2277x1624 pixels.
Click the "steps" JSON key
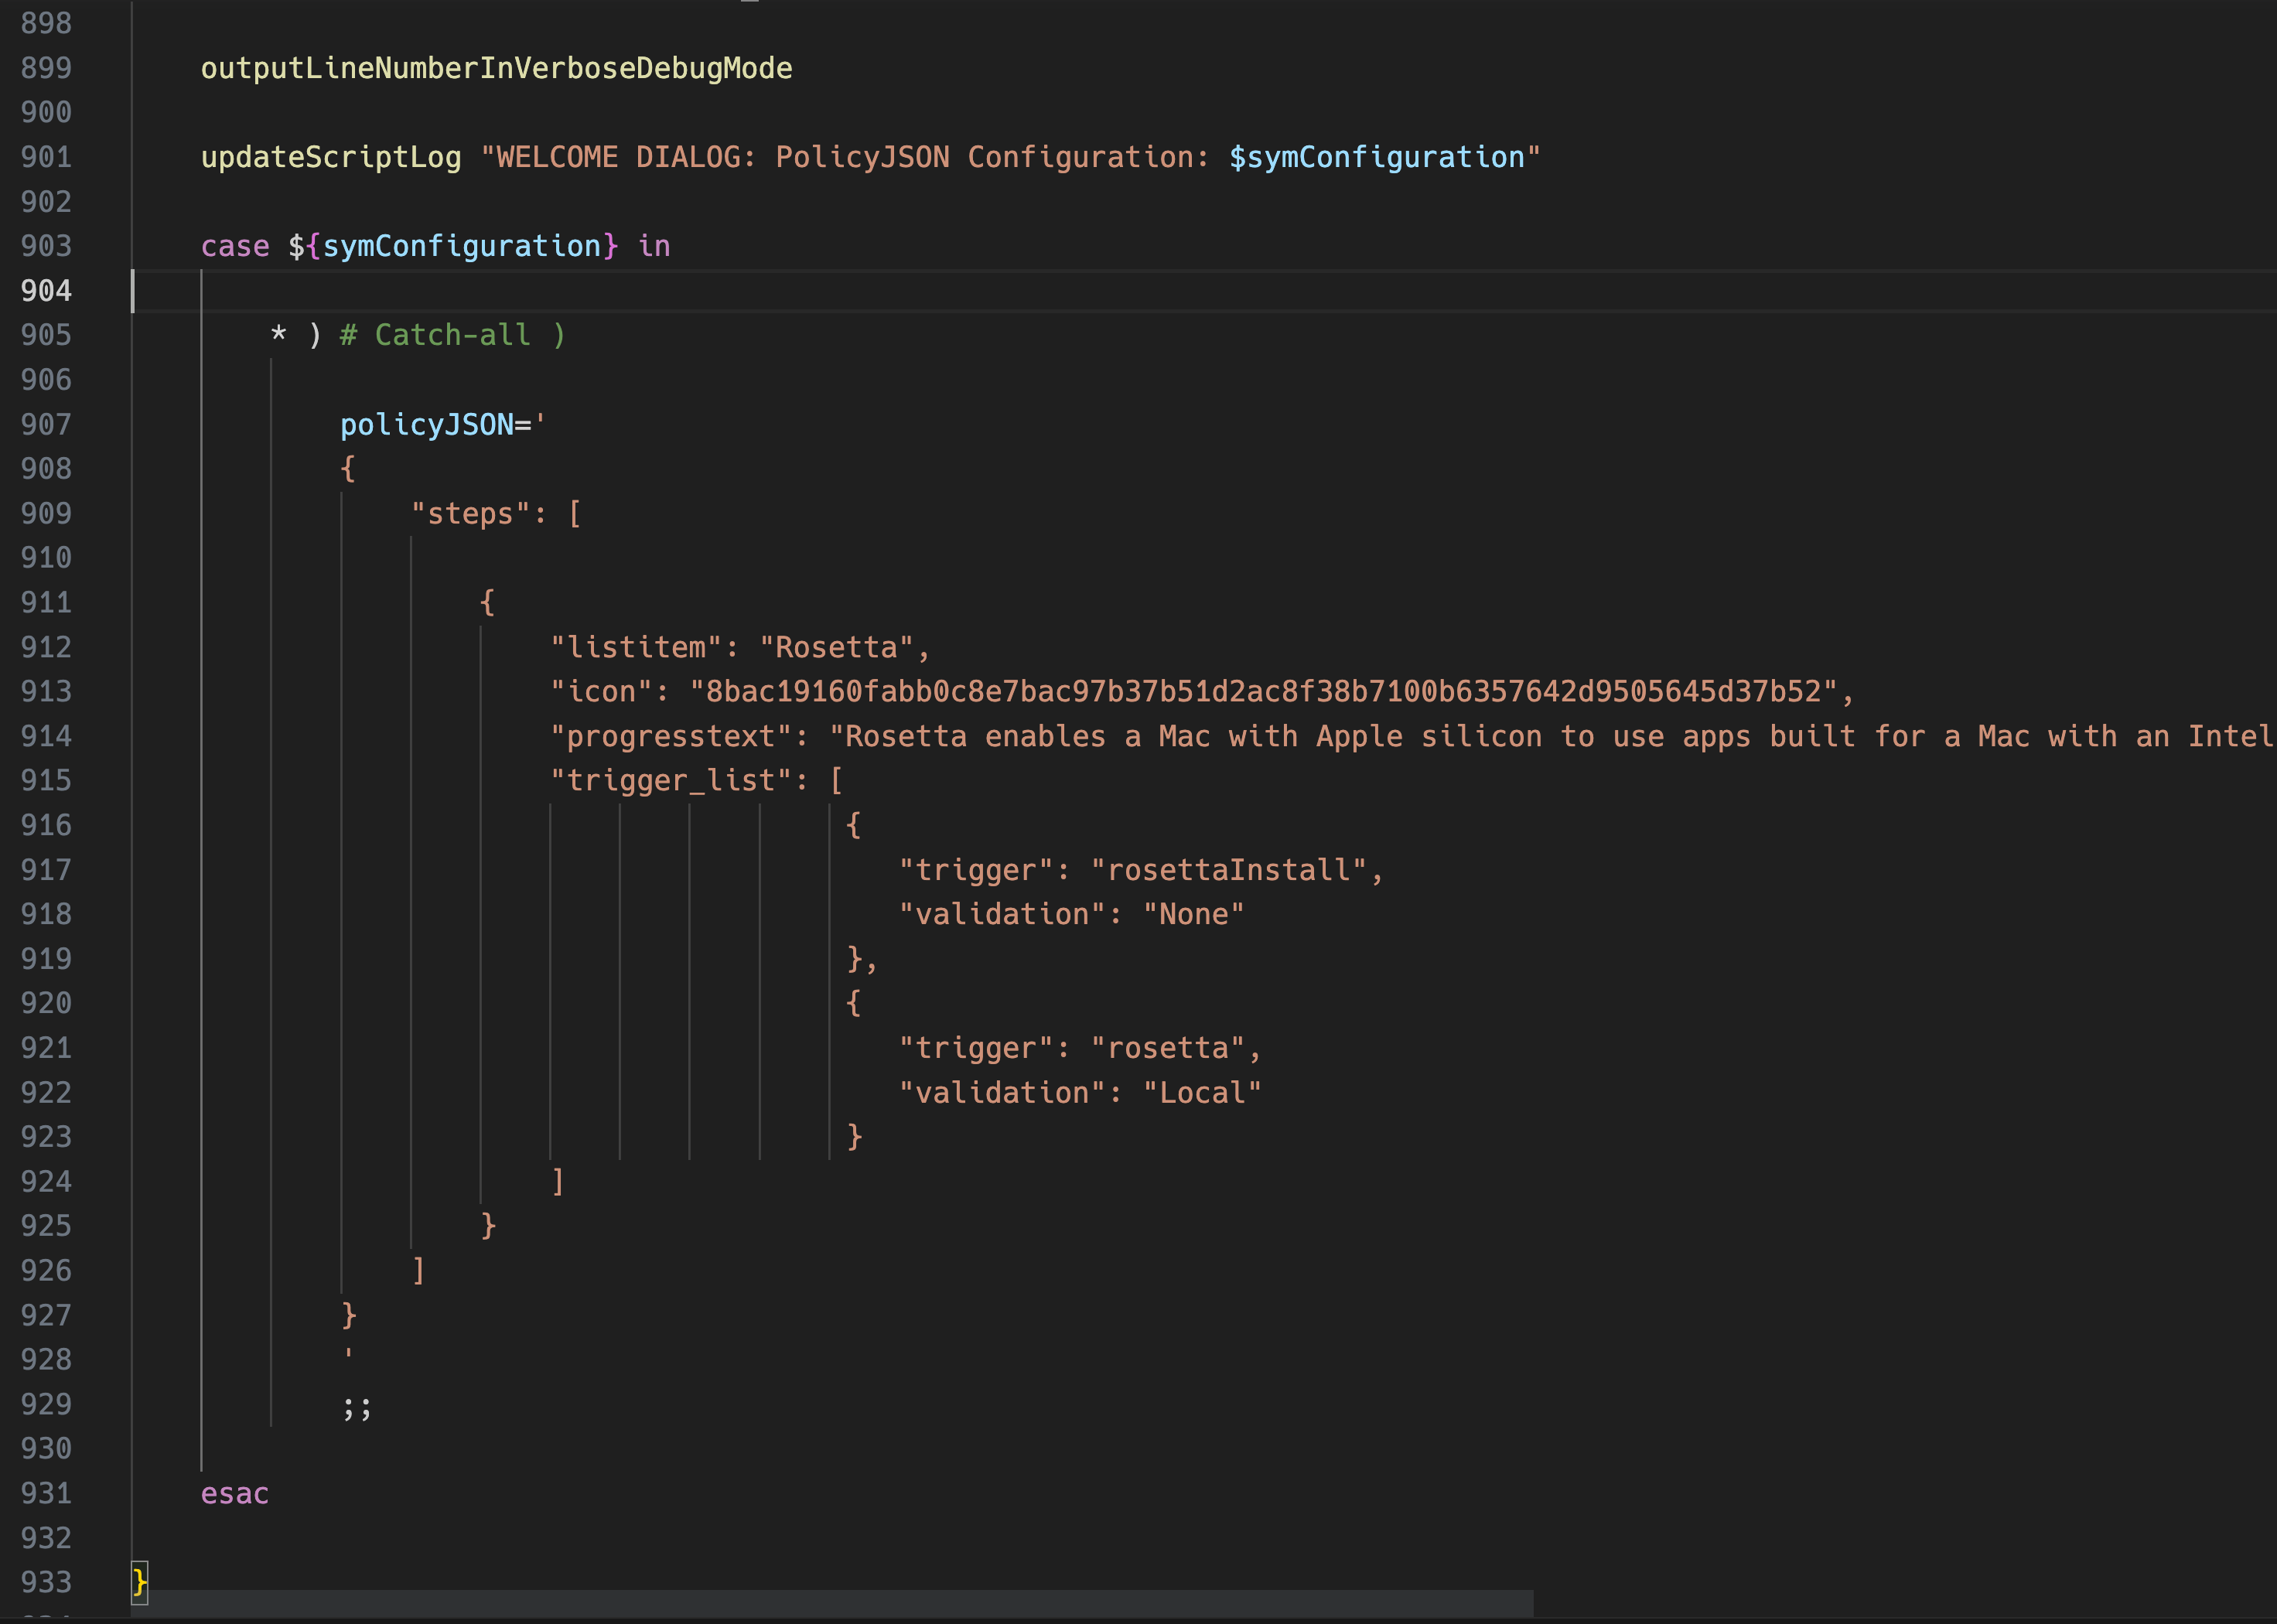coord(470,514)
